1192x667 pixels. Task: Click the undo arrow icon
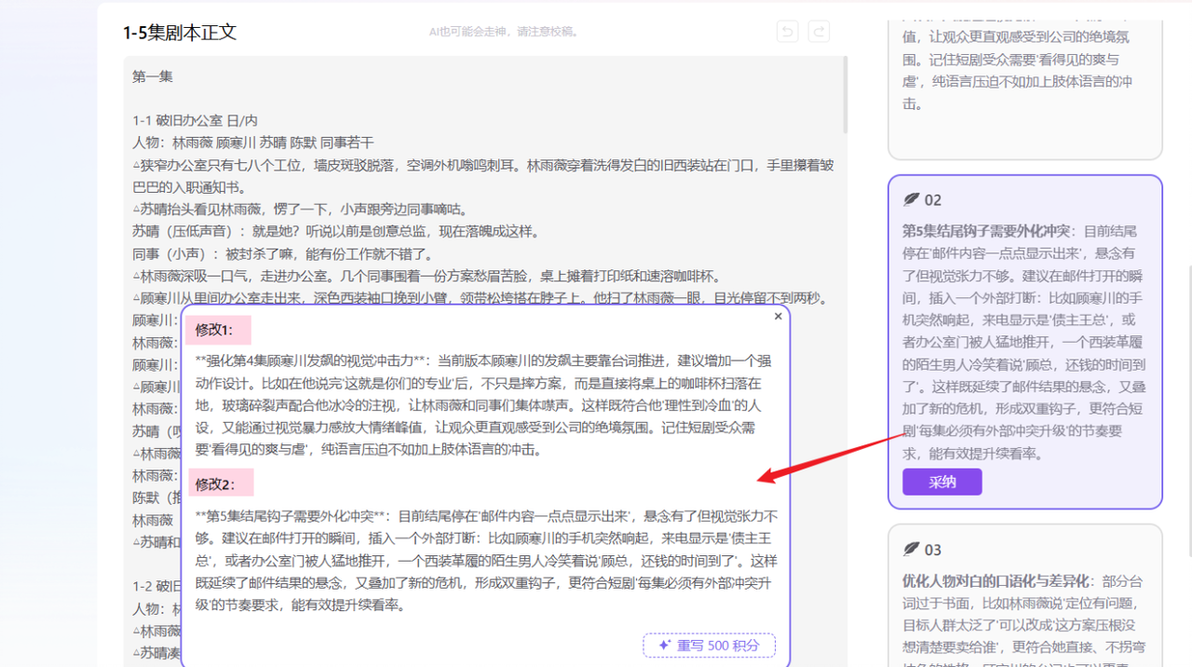point(788,31)
